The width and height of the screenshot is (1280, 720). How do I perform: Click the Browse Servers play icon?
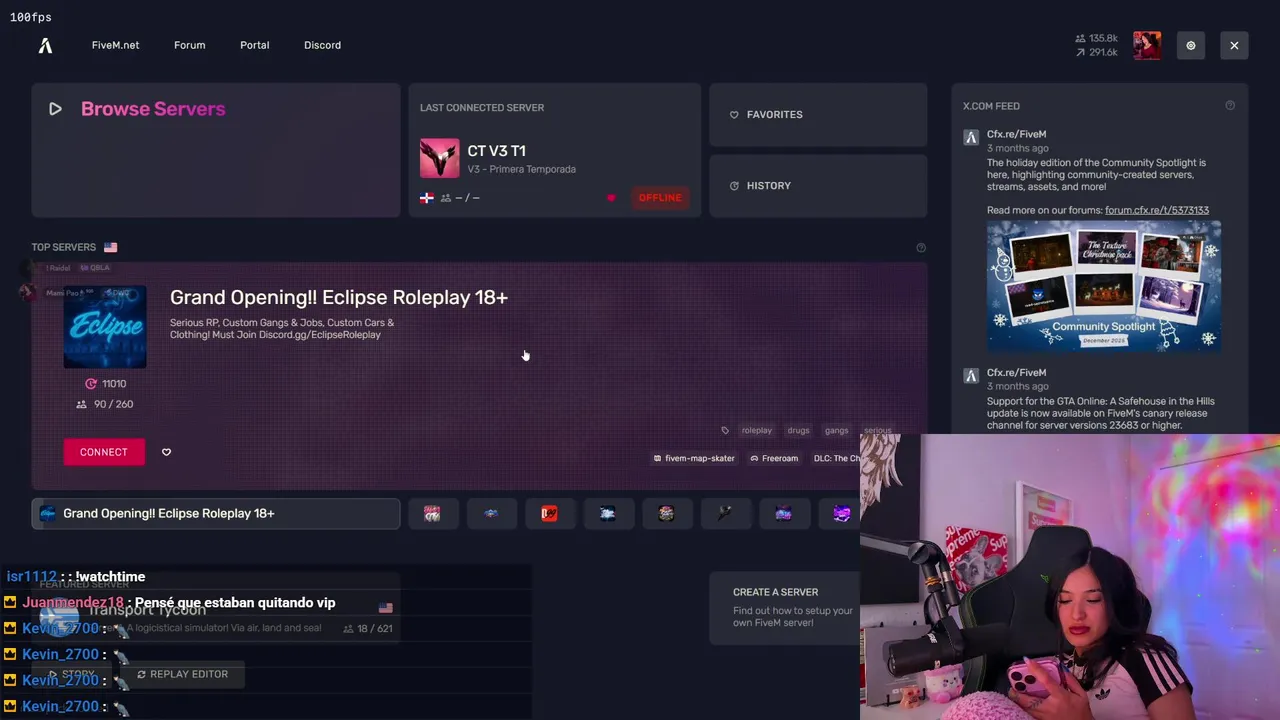pos(55,109)
